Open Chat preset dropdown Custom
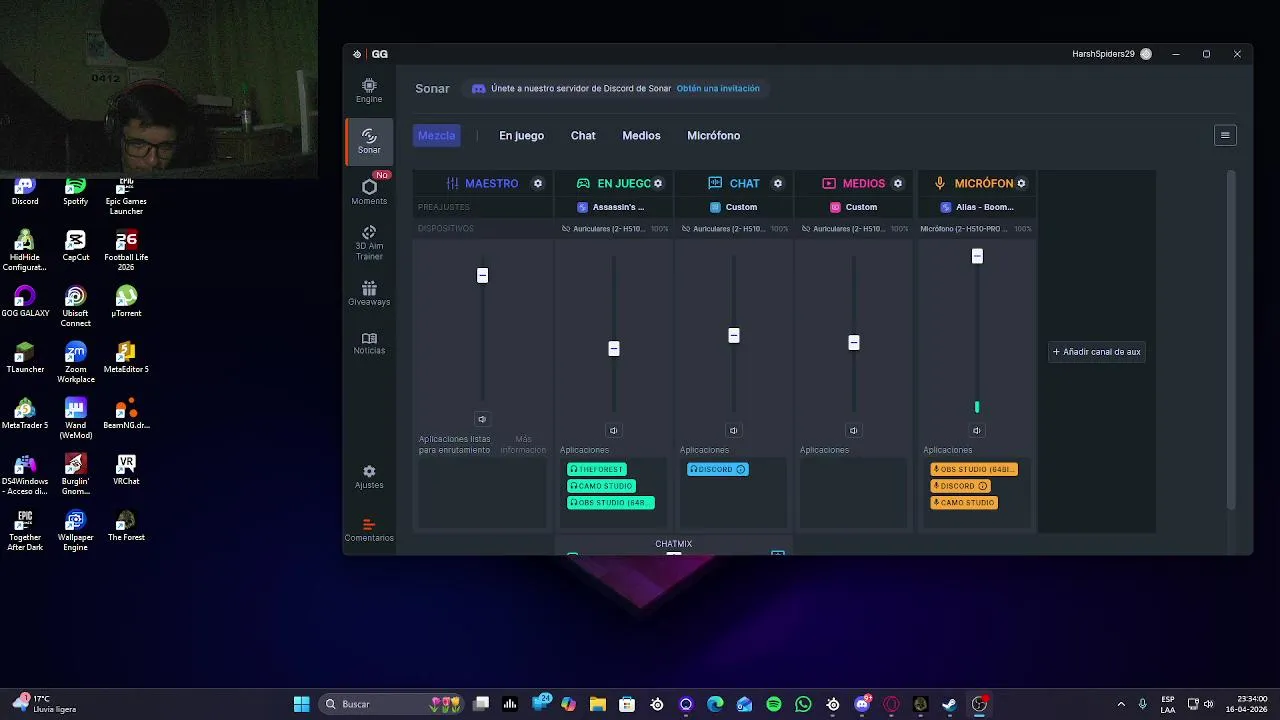This screenshot has width=1280, height=720. point(733,207)
